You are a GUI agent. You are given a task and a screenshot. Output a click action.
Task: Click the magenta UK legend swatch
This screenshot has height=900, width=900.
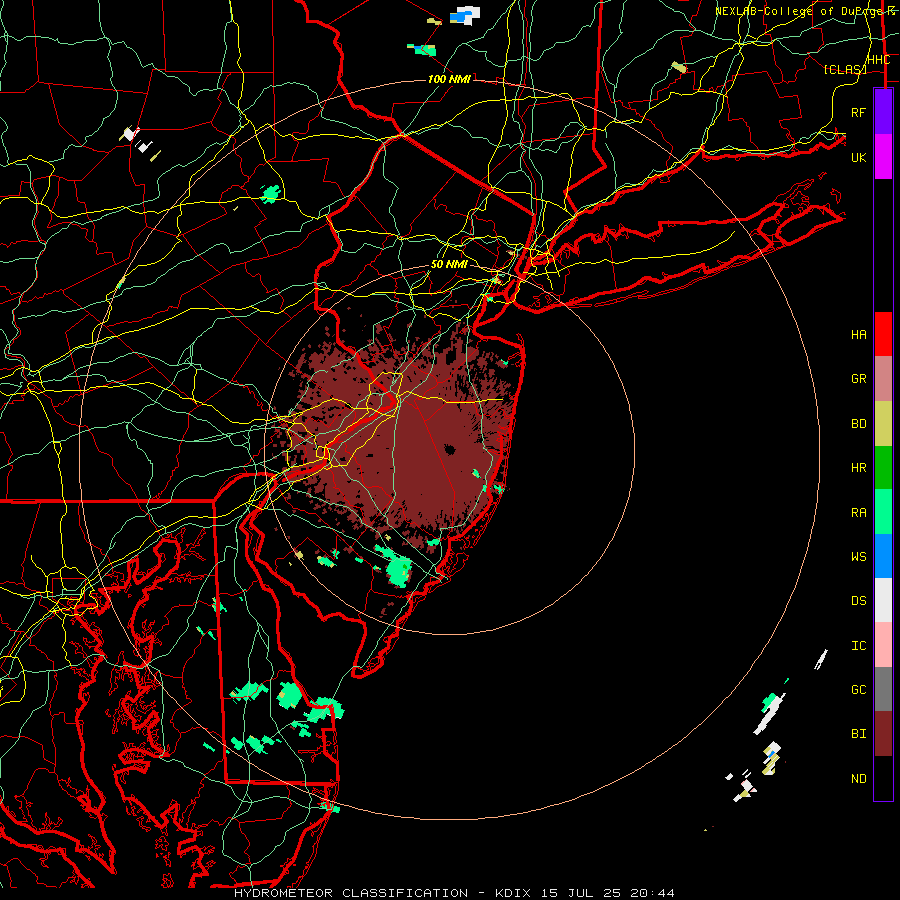pos(883,157)
